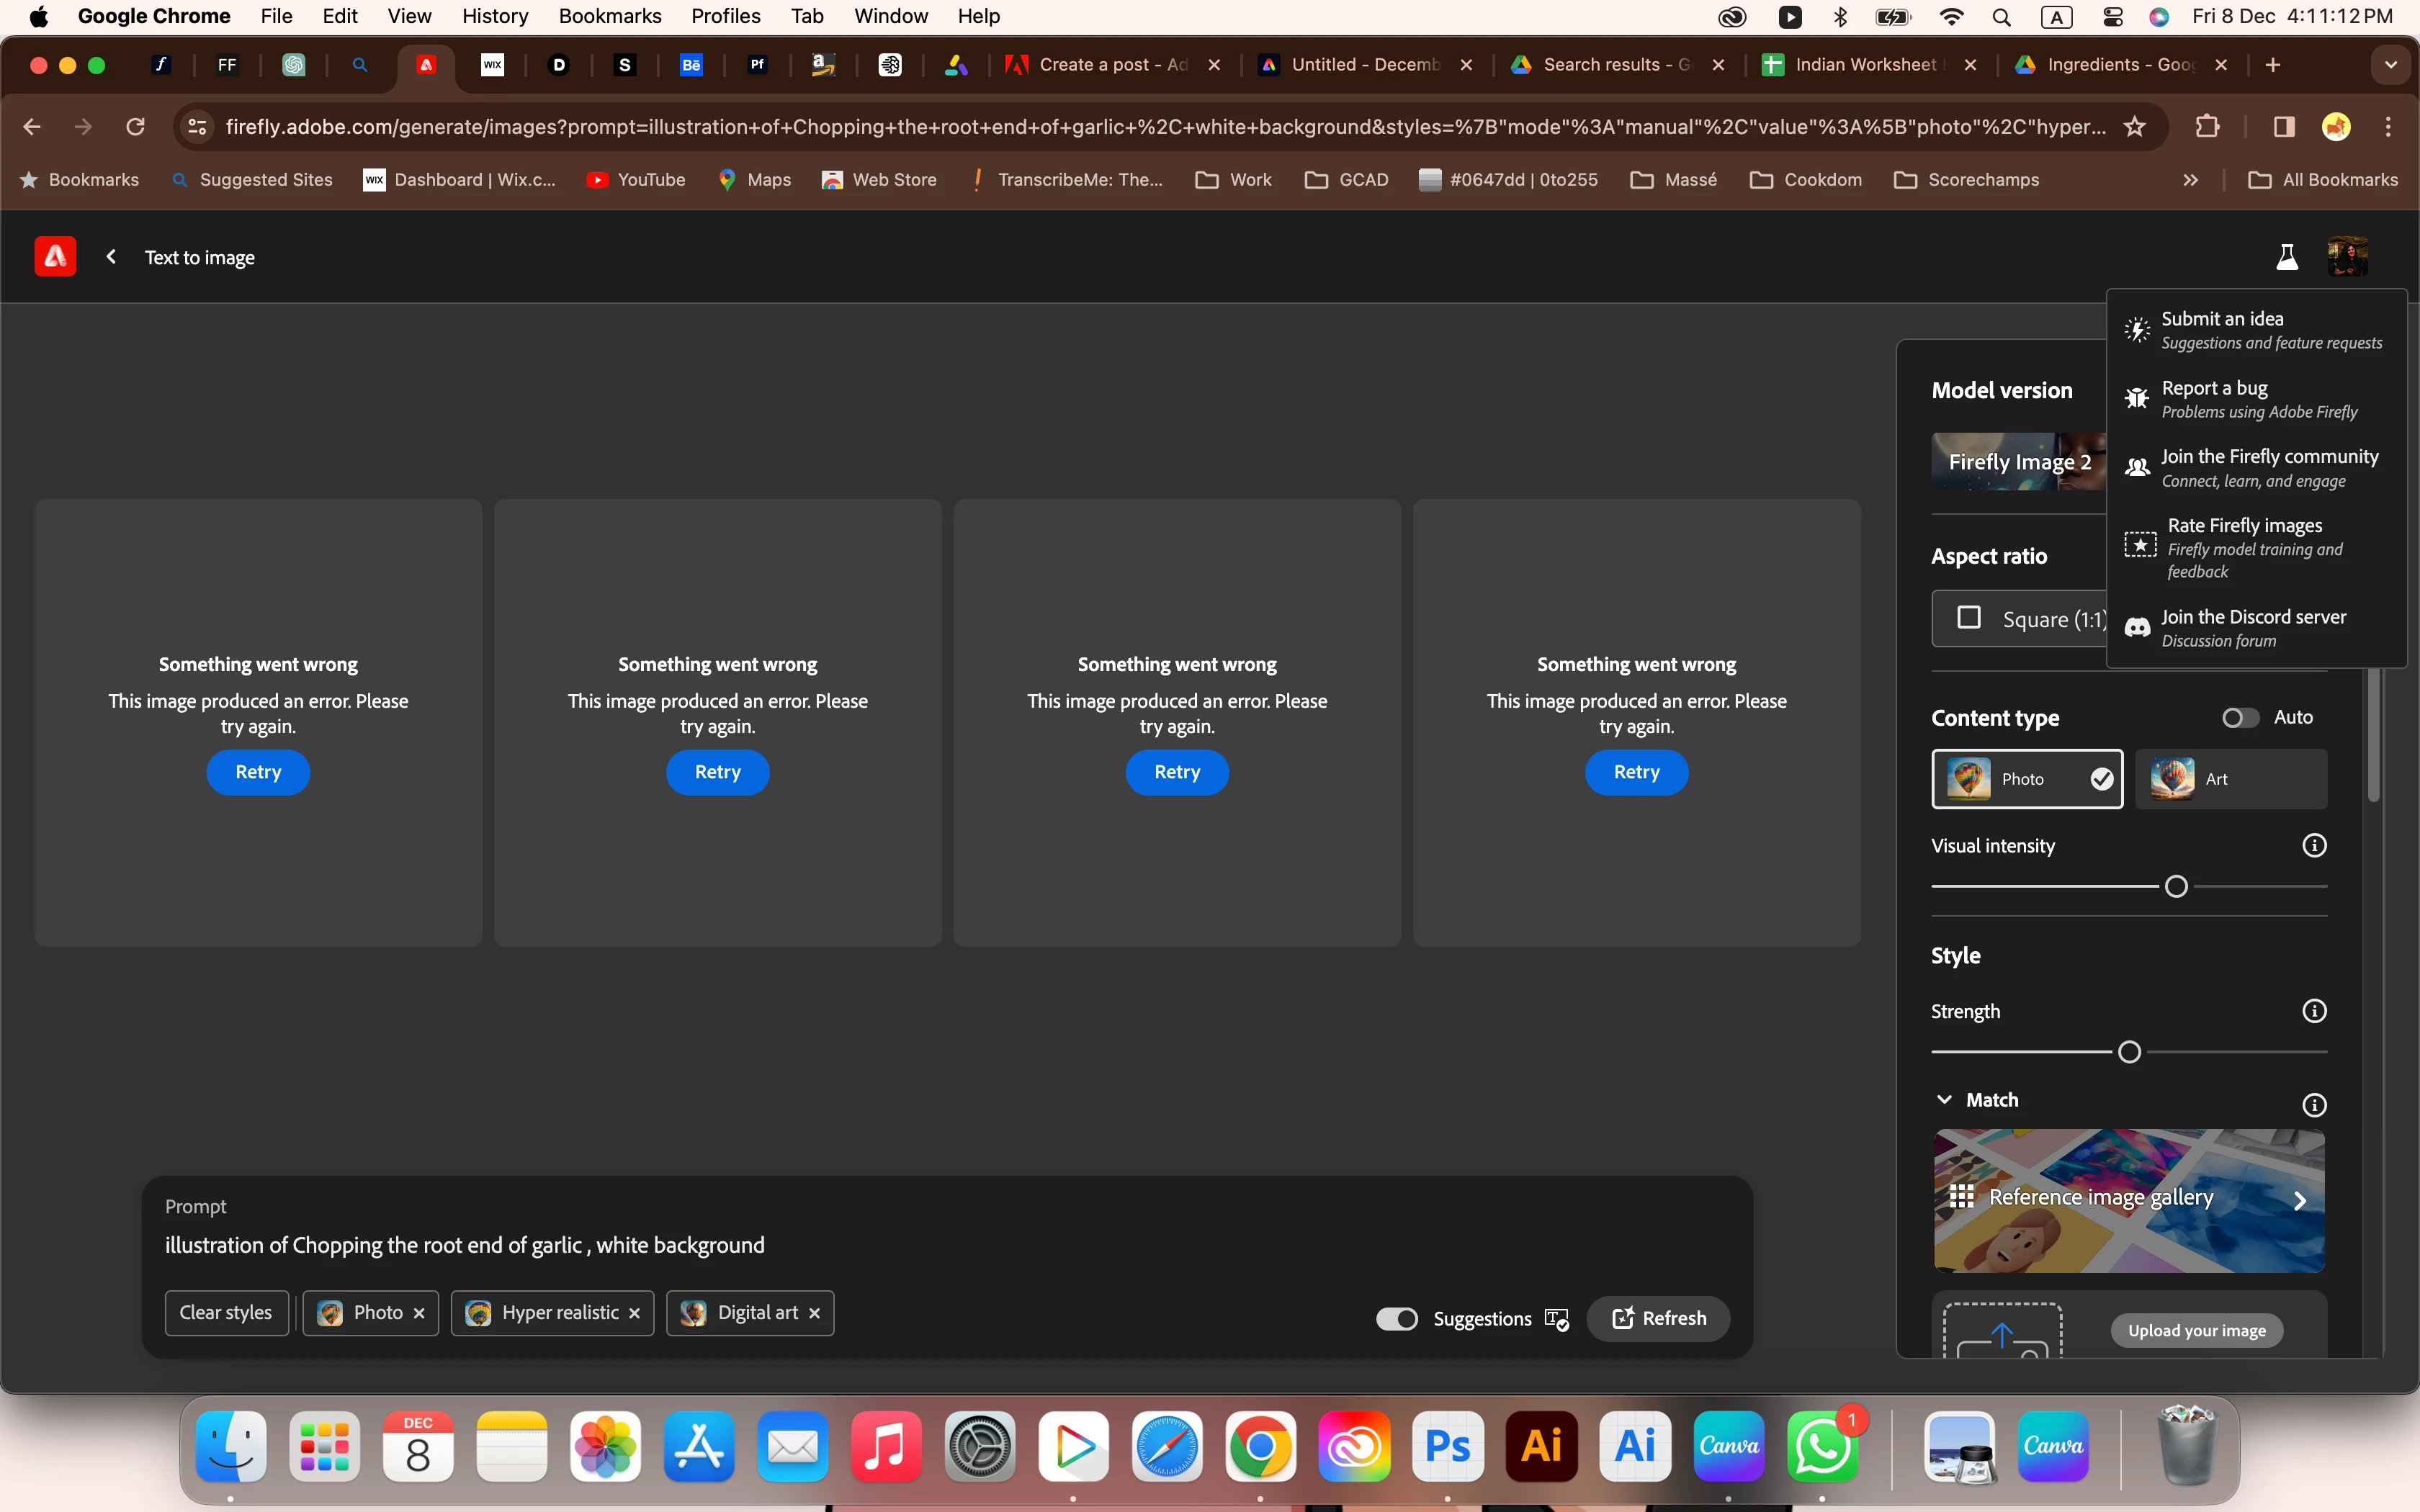Viewport: 2420px width, 1512px height.
Task: Open Reference image gallery arrow
Action: pos(2299,1200)
